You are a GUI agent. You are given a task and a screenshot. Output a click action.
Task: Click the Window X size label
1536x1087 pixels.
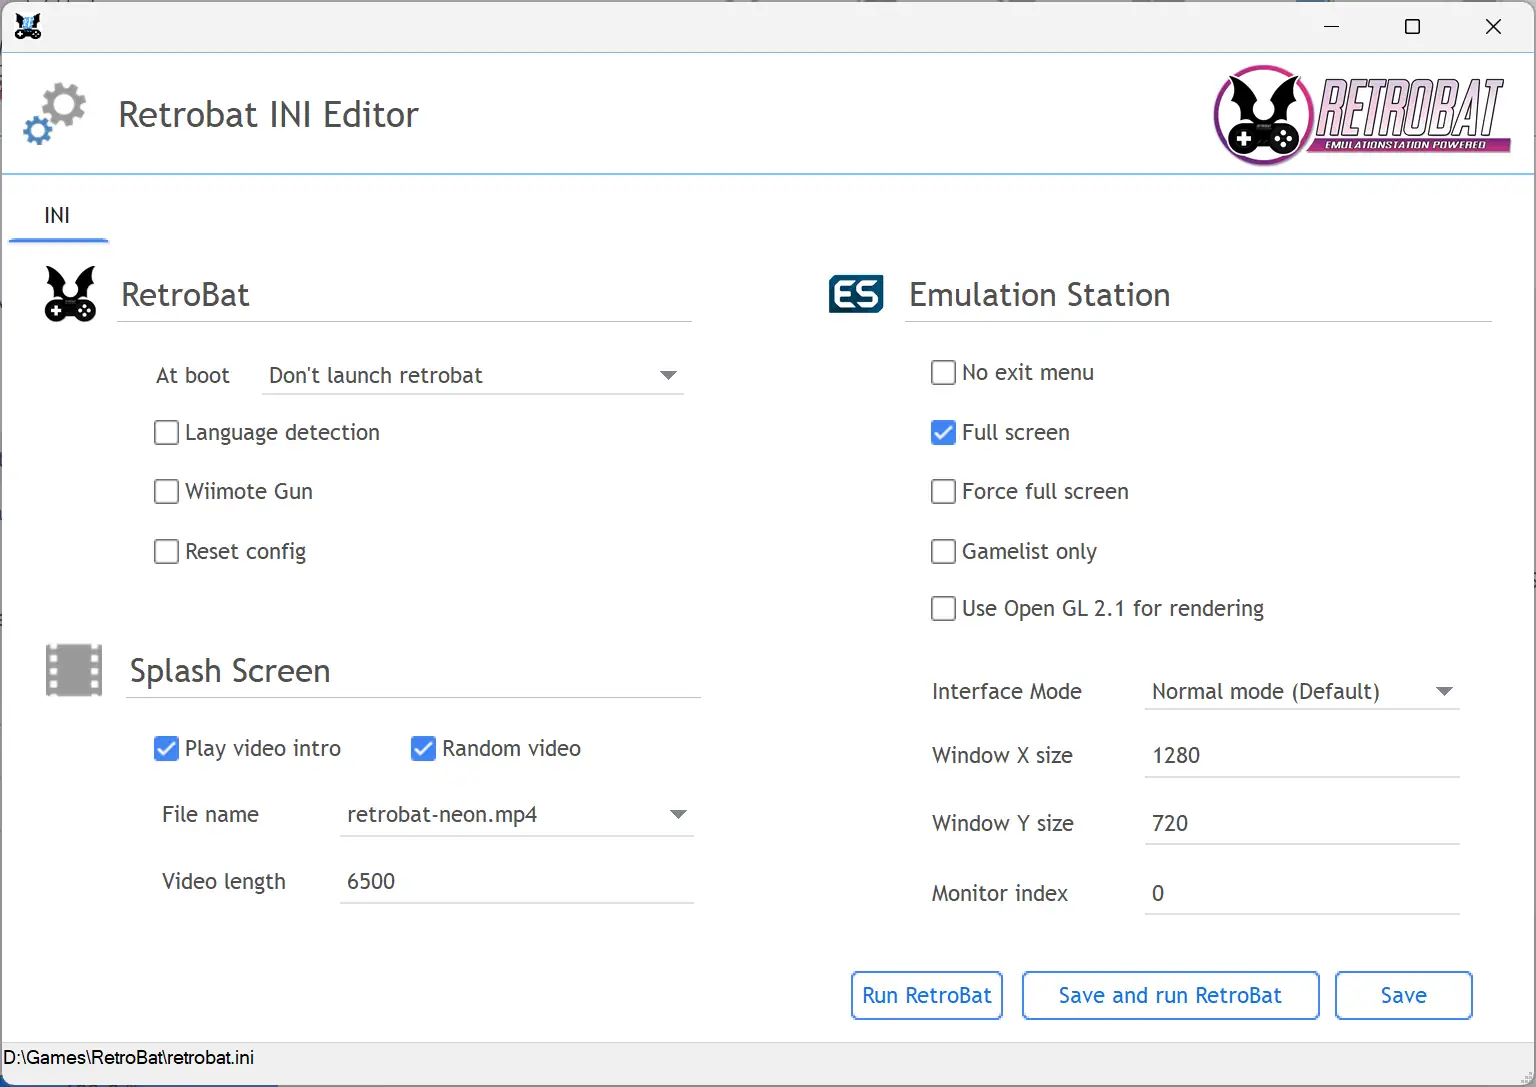click(x=1002, y=756)
